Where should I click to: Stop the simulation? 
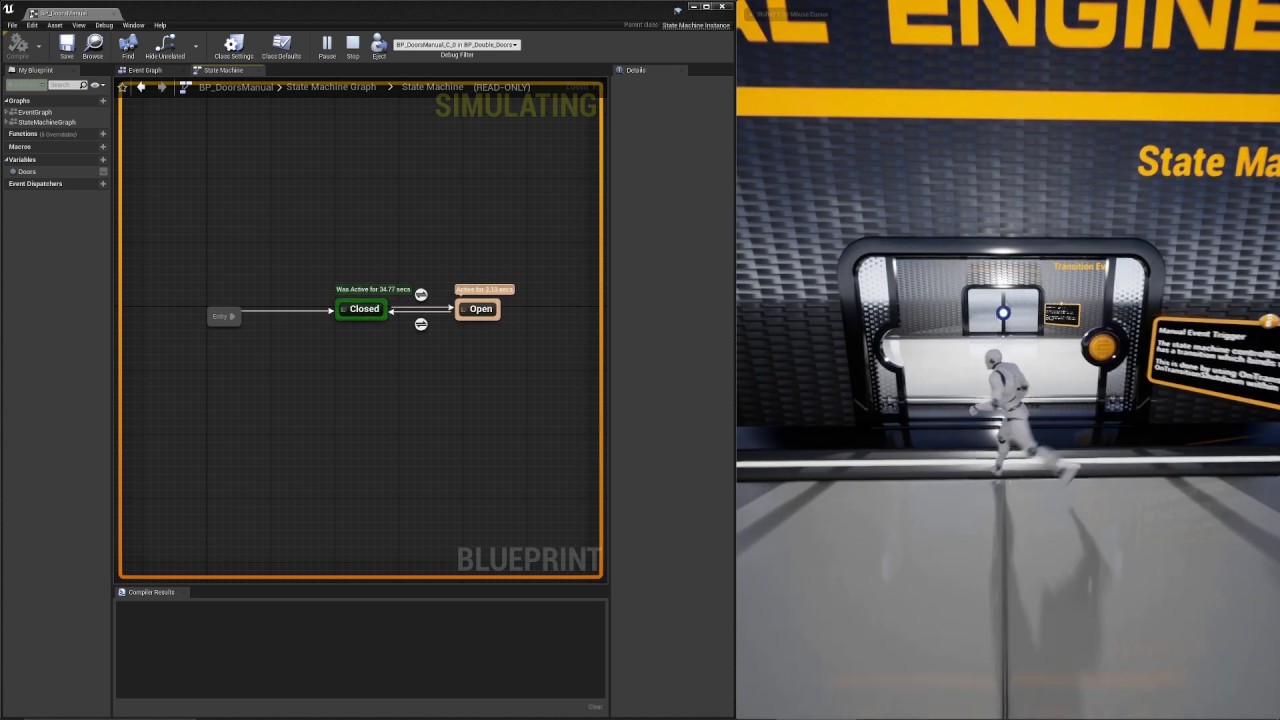coord(352,46)
